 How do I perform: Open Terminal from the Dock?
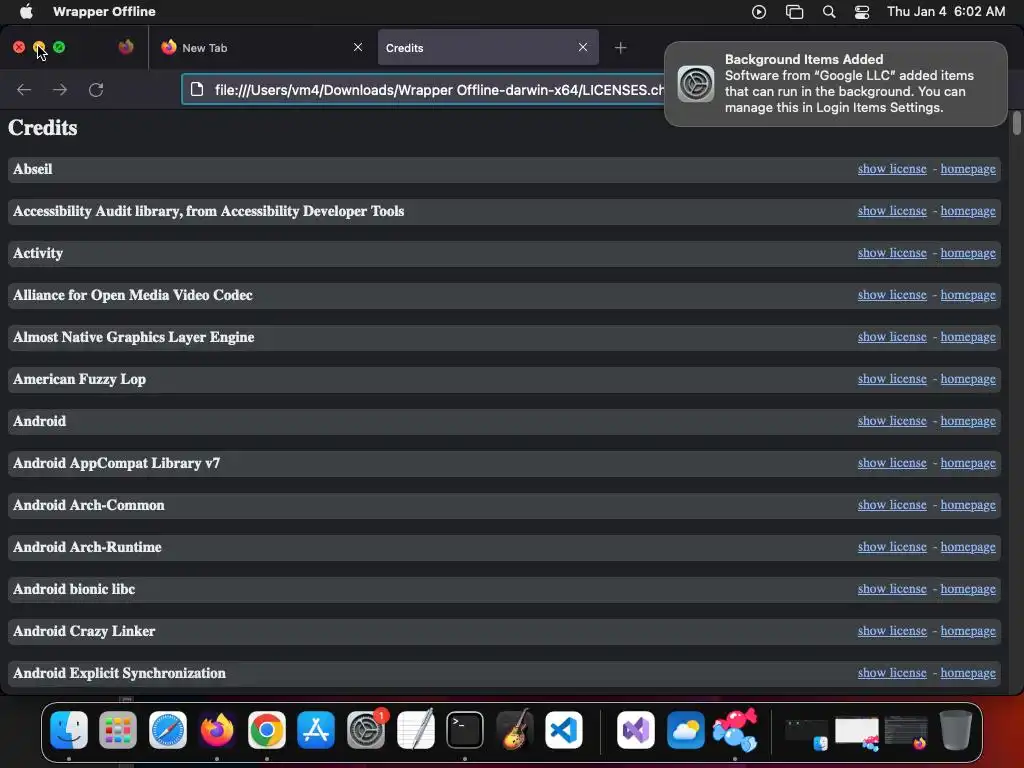pyautogui.click(x=464, y=729)
